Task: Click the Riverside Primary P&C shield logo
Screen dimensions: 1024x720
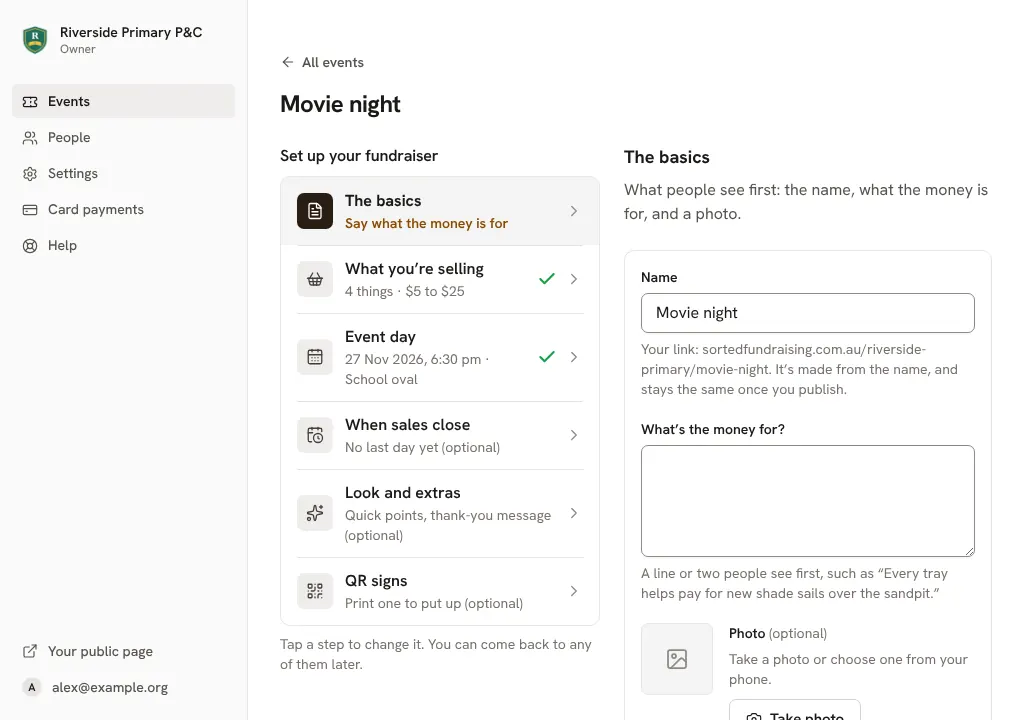Action: click(x=35, y=40)
